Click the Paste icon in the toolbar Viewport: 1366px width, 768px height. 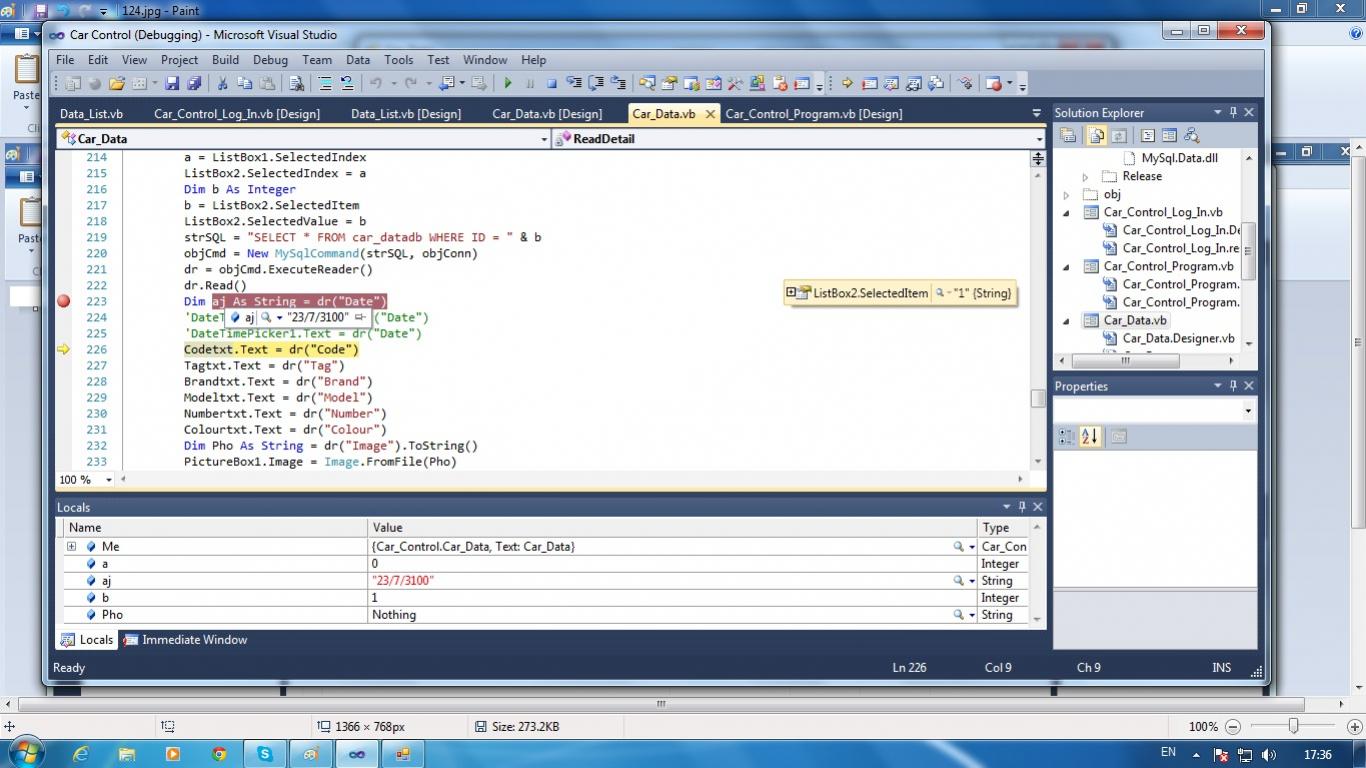click(267, 84)
